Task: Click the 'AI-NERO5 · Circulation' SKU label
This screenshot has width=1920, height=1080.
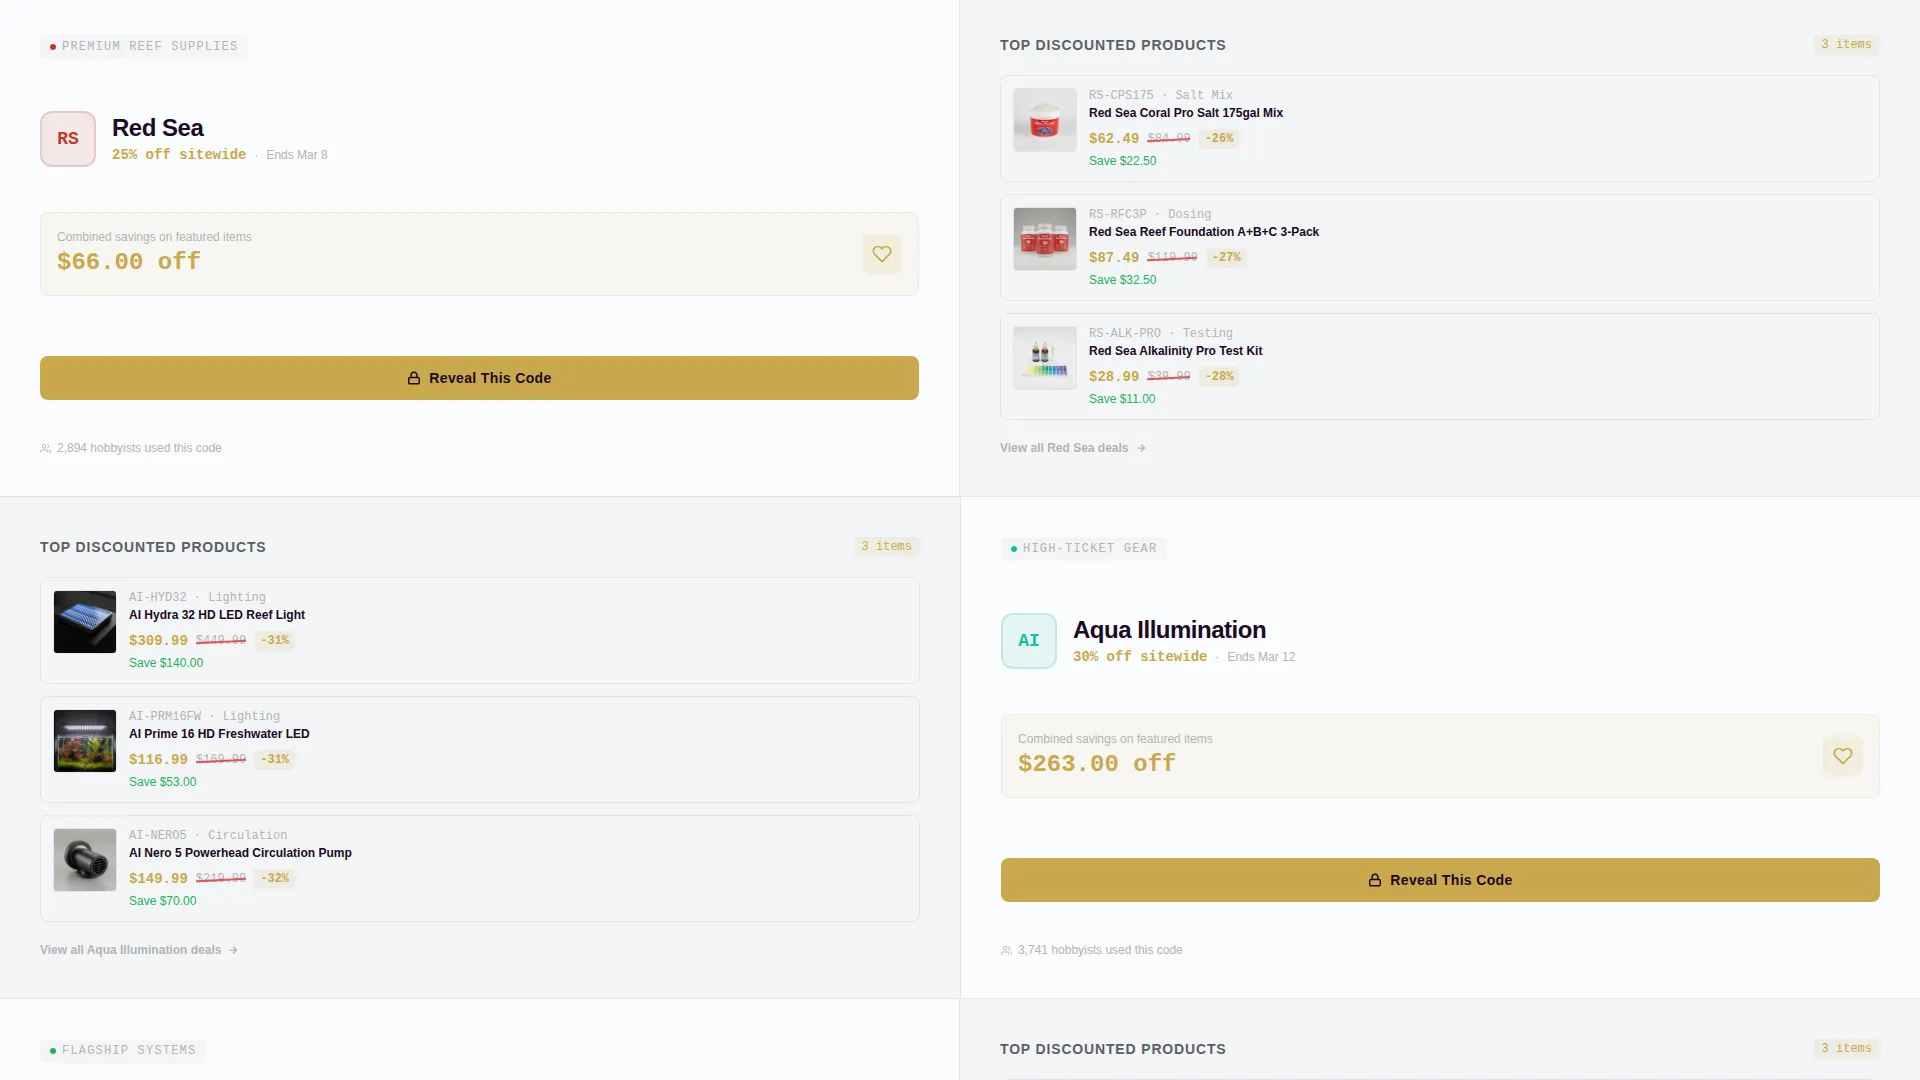Action: [x=208, y=835]
